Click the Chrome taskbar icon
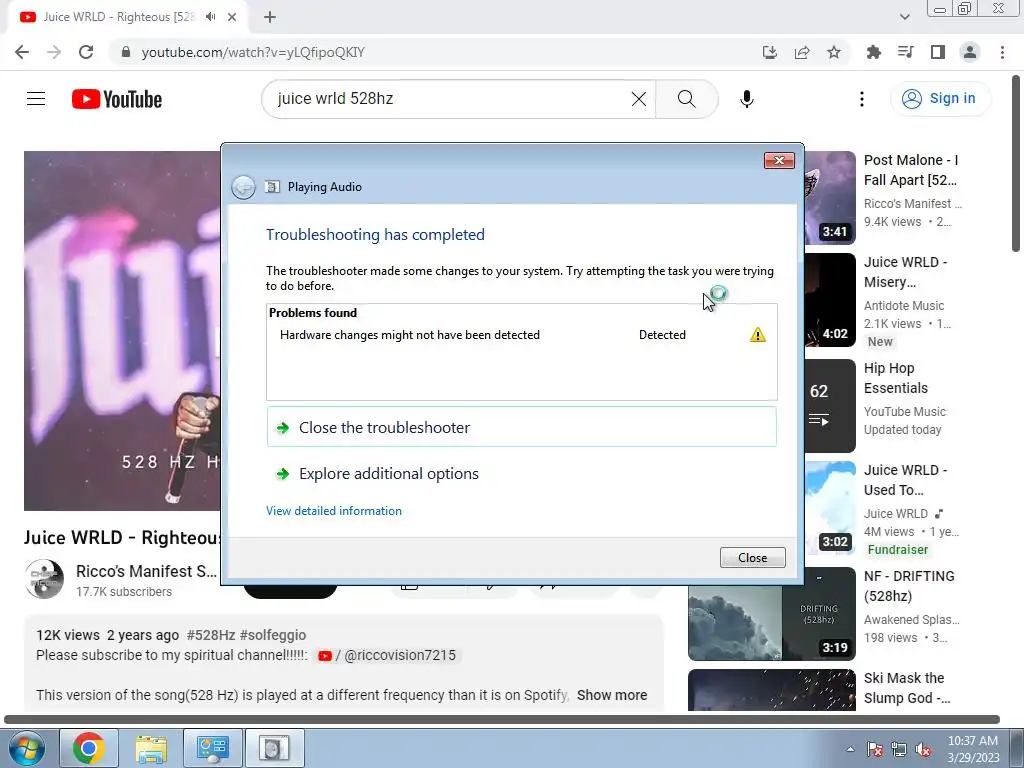The height and width of the screenshot is (768, 1024). (x=89, y=748)
